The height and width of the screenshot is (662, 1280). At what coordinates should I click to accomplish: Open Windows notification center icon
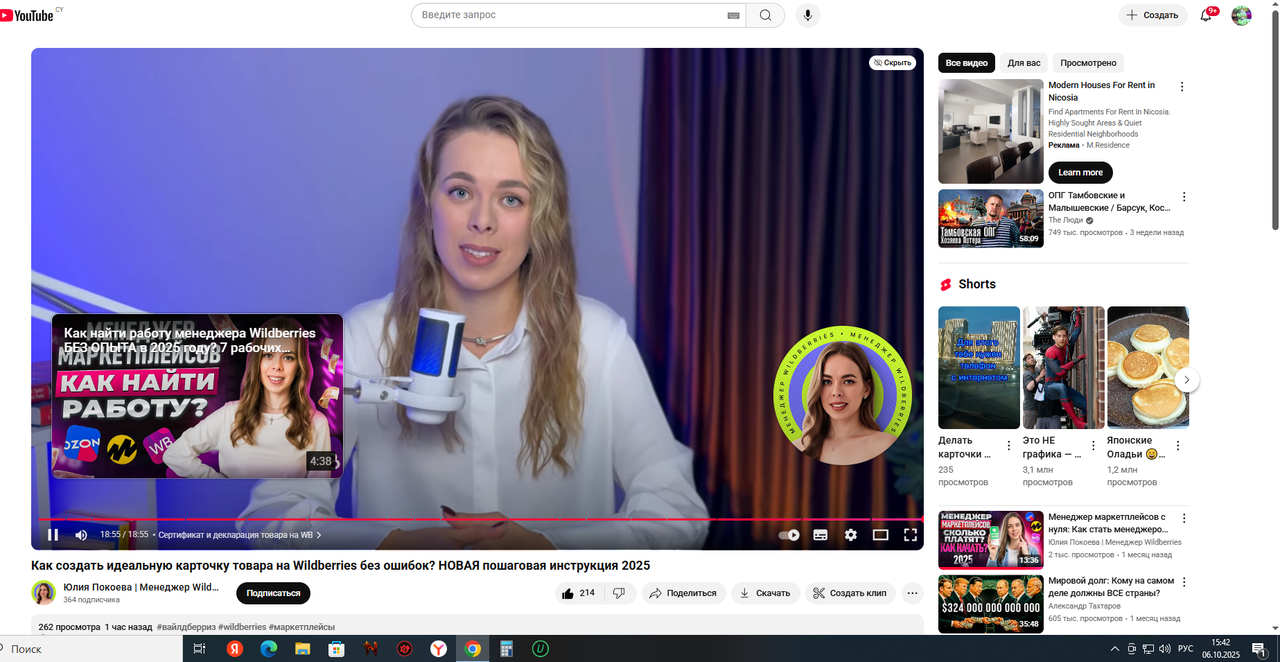pyautogui.click(x=1258, y=649)
